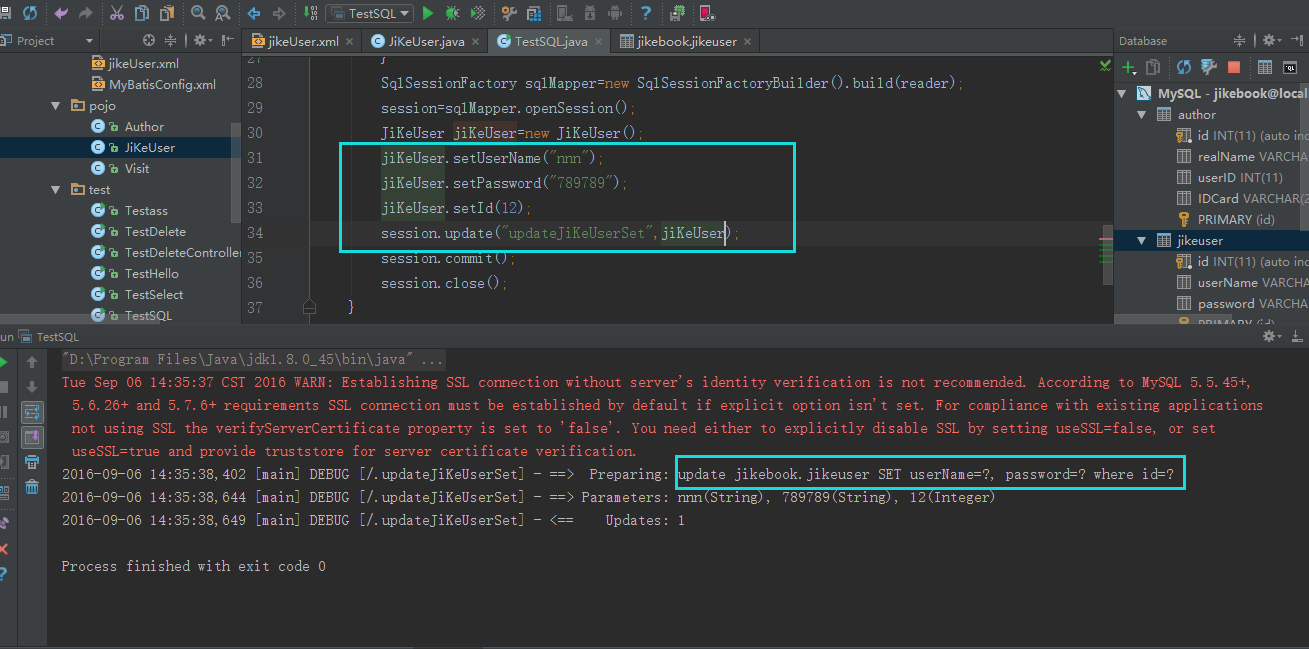This screenshot has height=649, width=1309.
Task: Close the jikeUser.xml tab
Action: click(x=351, y=42)
